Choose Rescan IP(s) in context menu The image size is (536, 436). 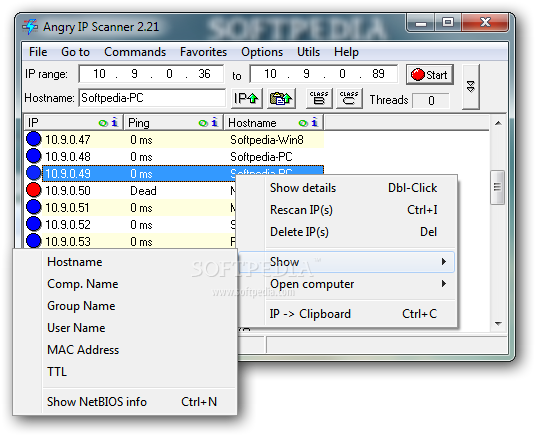346,210
